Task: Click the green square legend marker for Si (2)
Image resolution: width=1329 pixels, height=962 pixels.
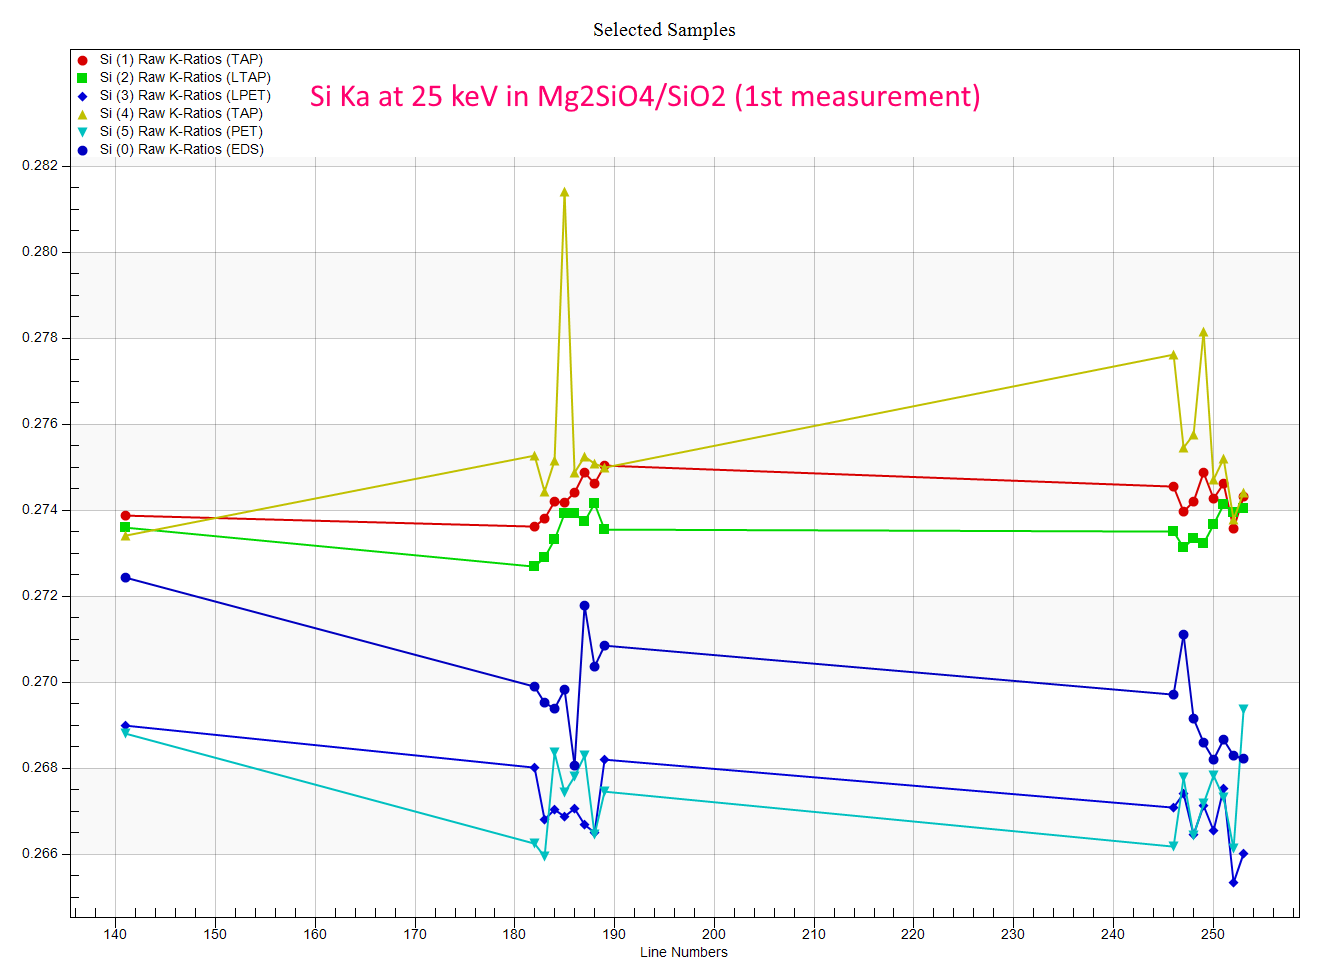Action: pyautogui.click(x=82, y=78)
